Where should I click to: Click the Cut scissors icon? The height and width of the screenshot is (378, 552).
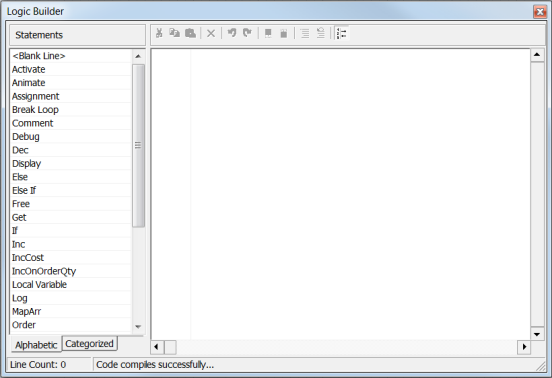click(159, 33)
